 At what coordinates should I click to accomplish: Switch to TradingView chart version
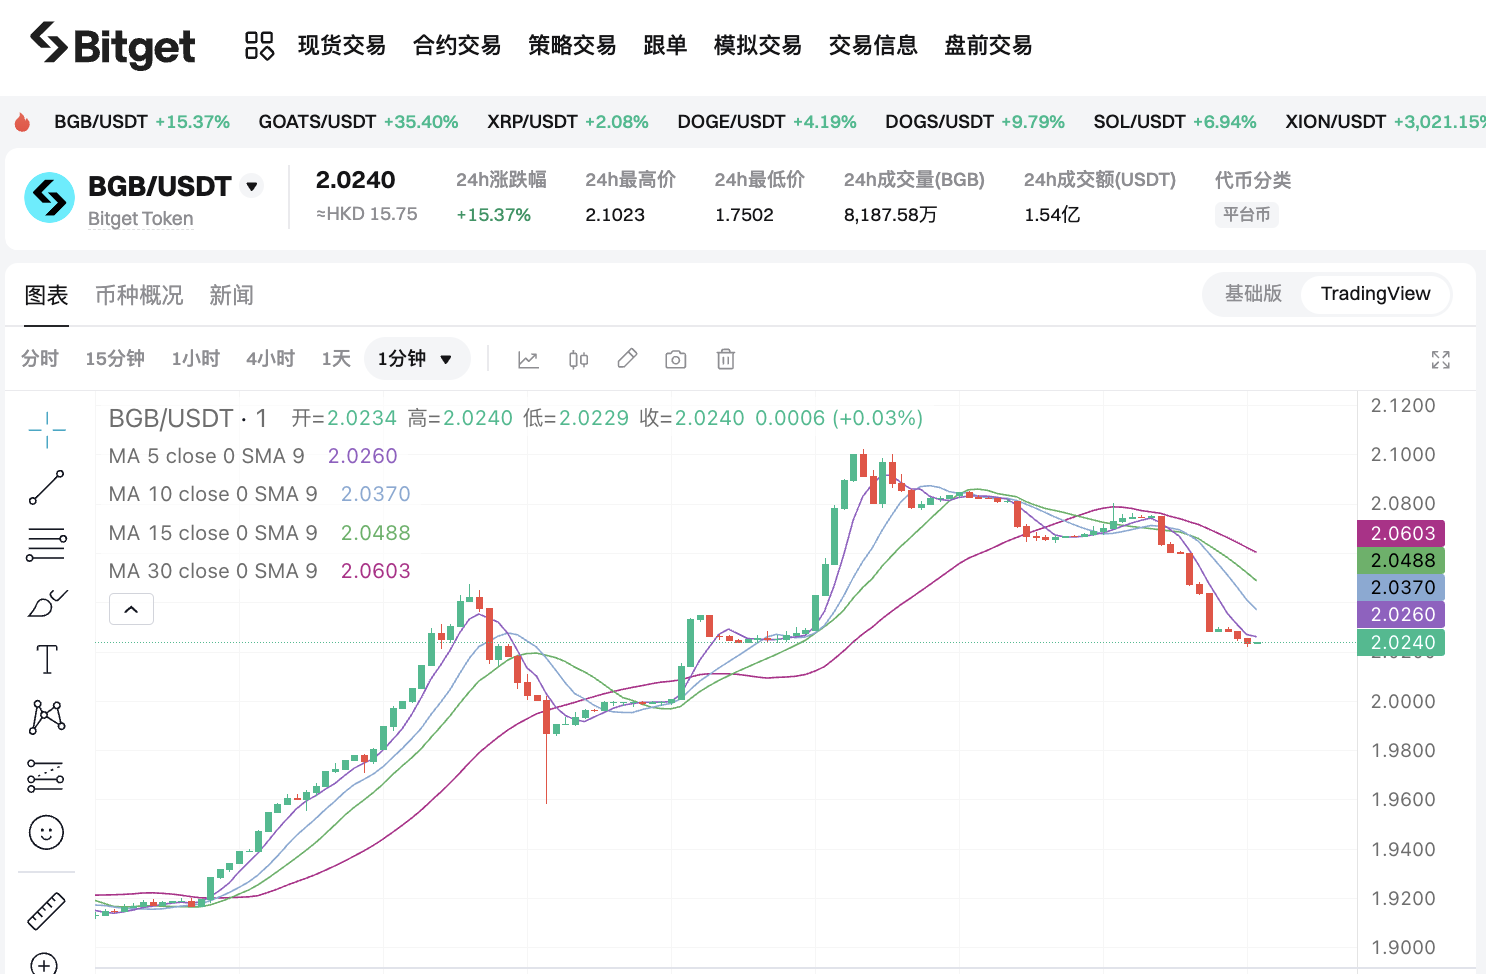[x=1375, y=294]
